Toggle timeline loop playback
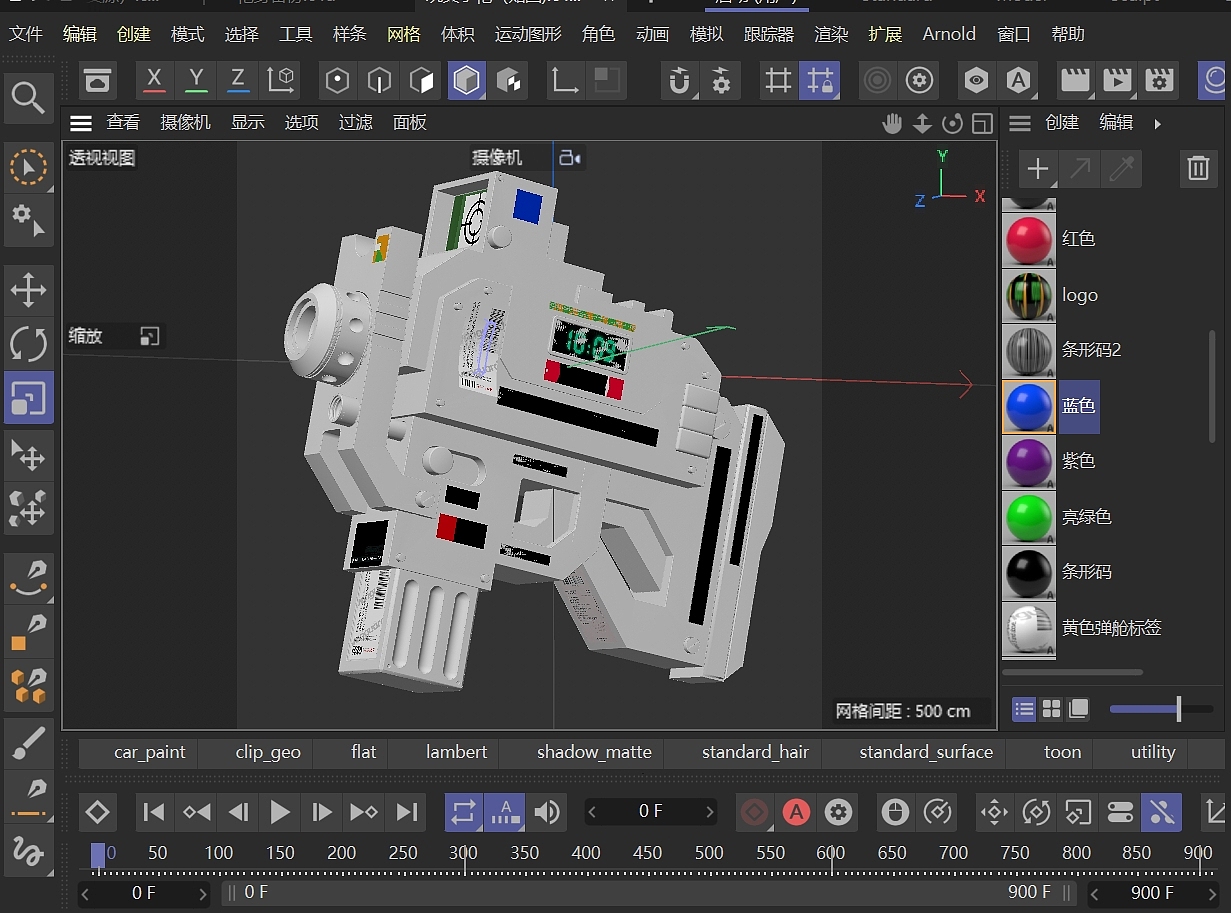Image resolution: width=1231 pixels, height=913 pixels. coord(463,812)
